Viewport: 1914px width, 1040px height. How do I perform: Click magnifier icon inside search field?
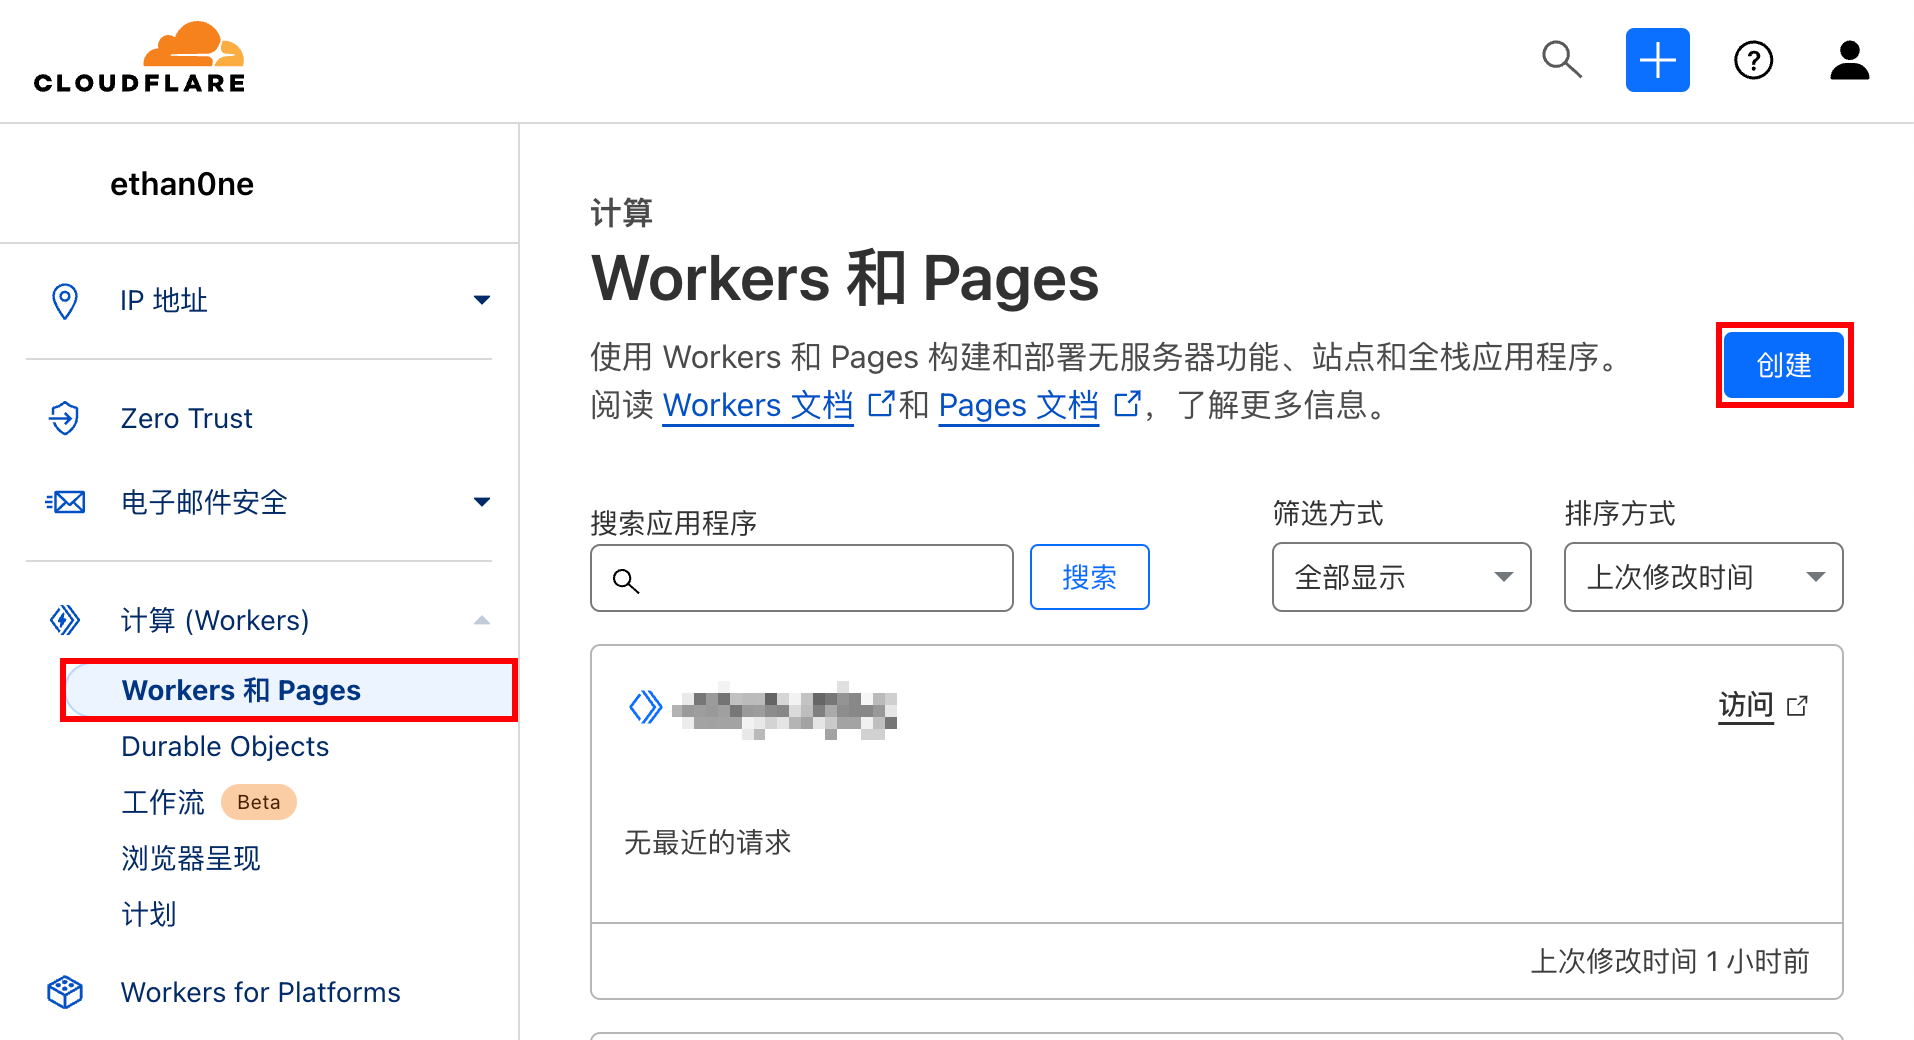point(625,580)
